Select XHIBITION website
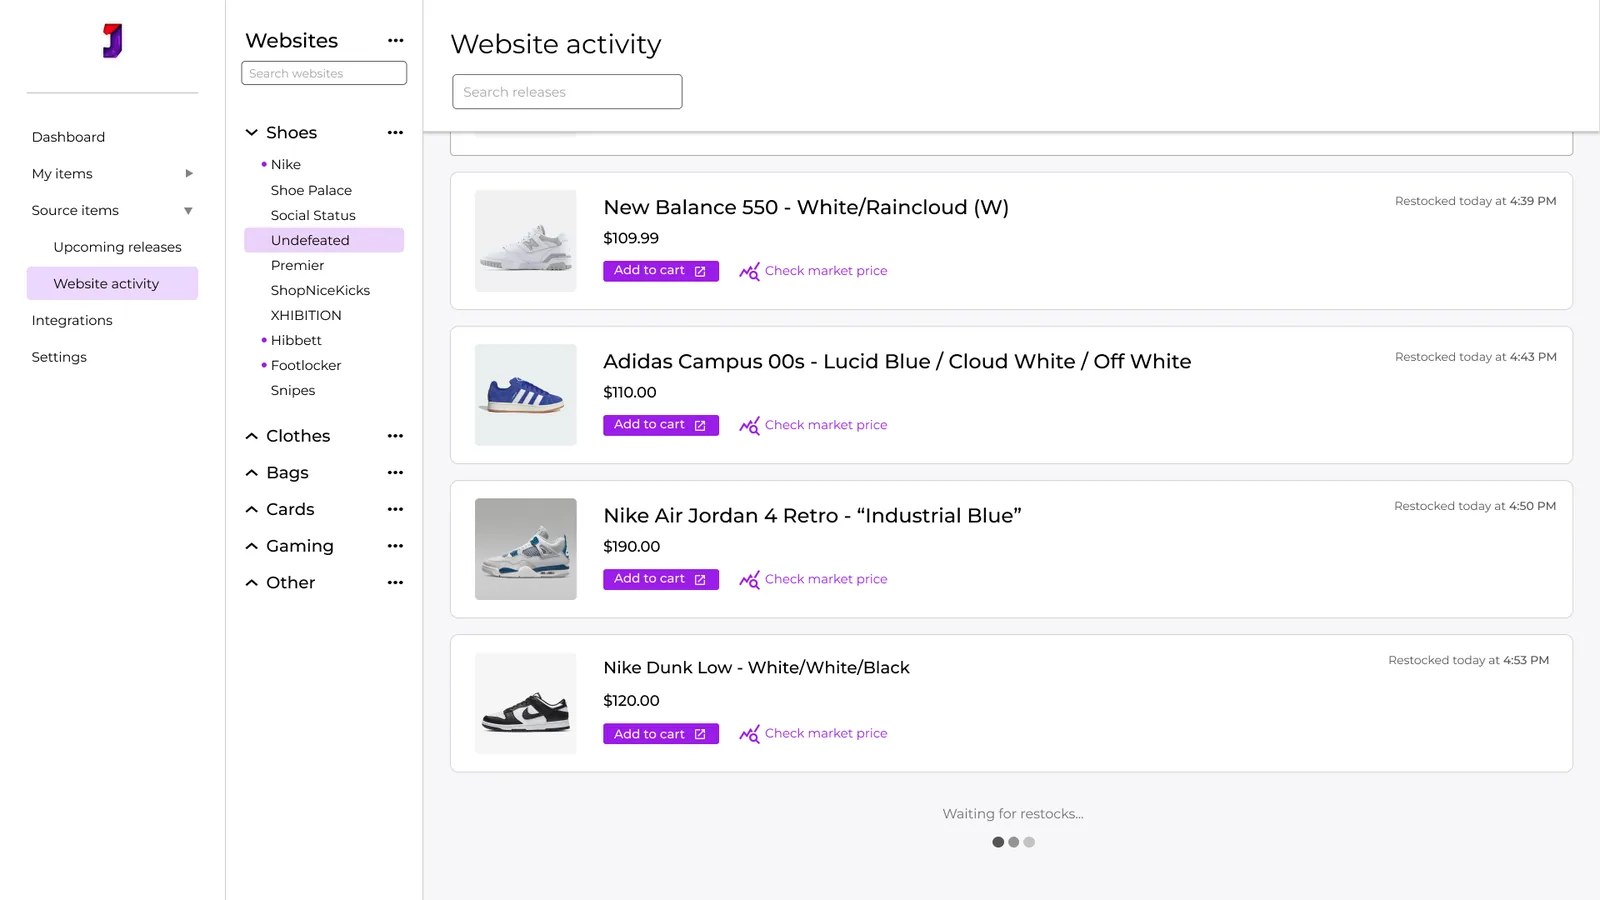 pyautogui.click(x=306, y=315)
